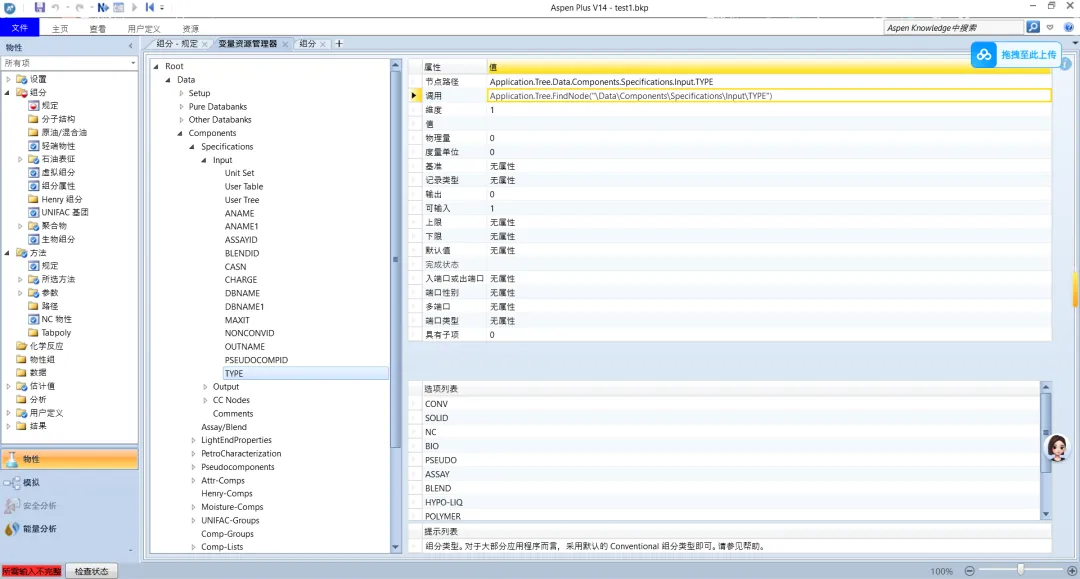
Task: Click the assistant avatar icon at right edge
Action: pyautogui.click(x=1057, y=448)
